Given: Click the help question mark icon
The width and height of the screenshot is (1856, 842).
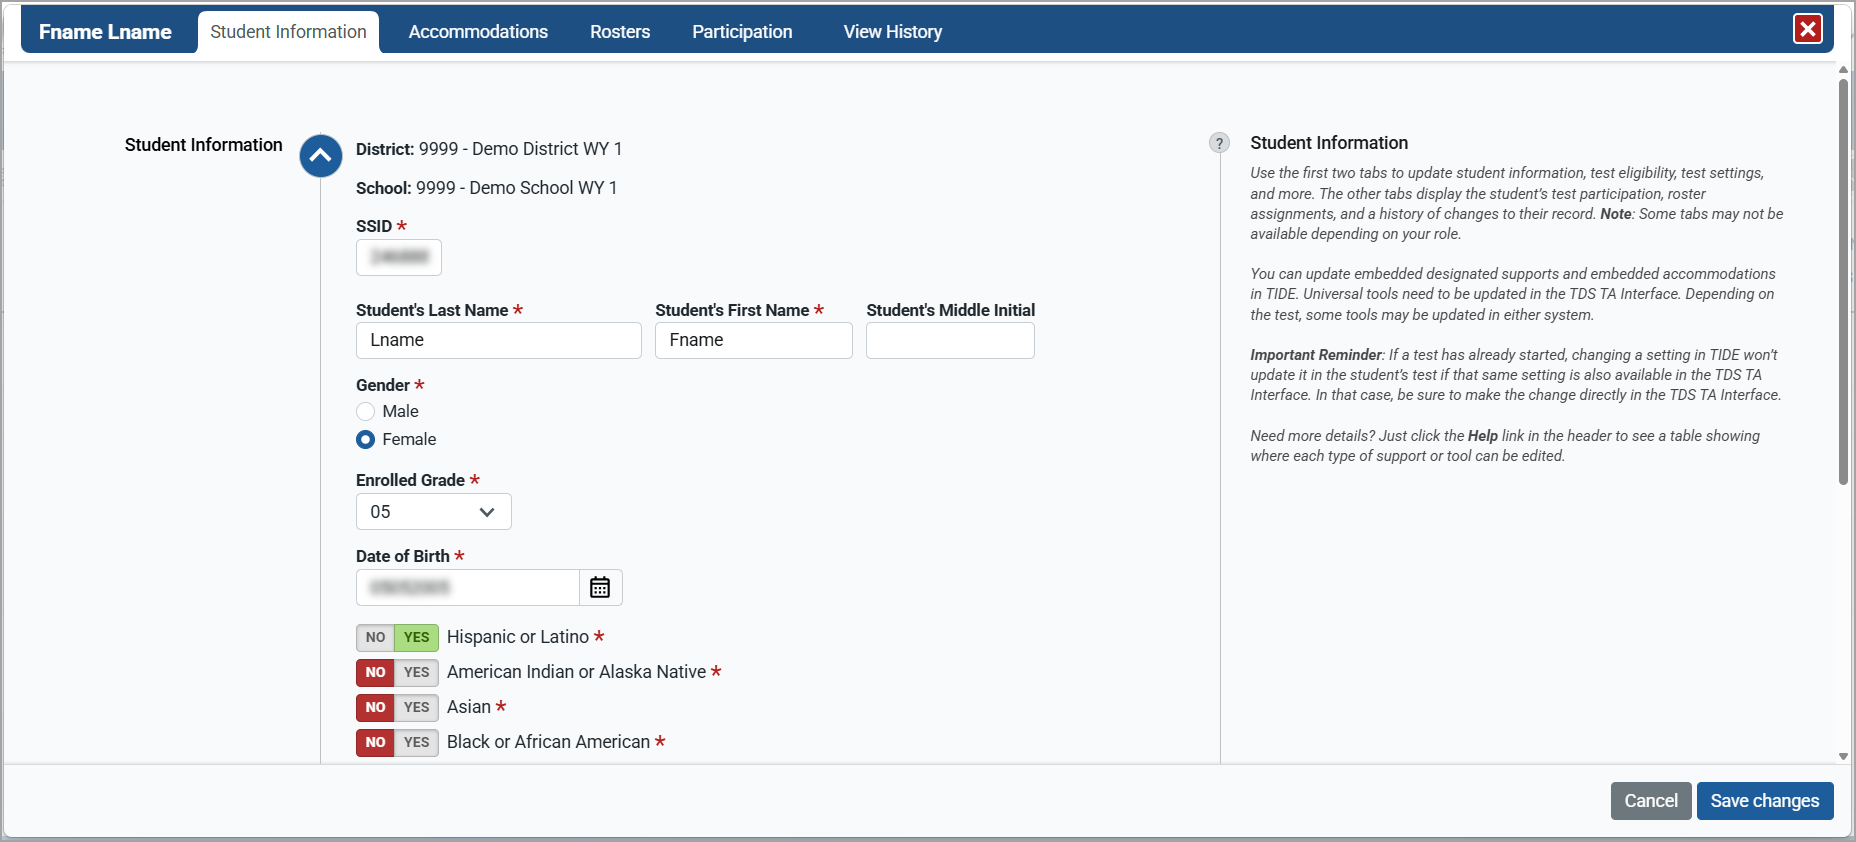Looking at the screenshot, I should (x=1219, y=143).
